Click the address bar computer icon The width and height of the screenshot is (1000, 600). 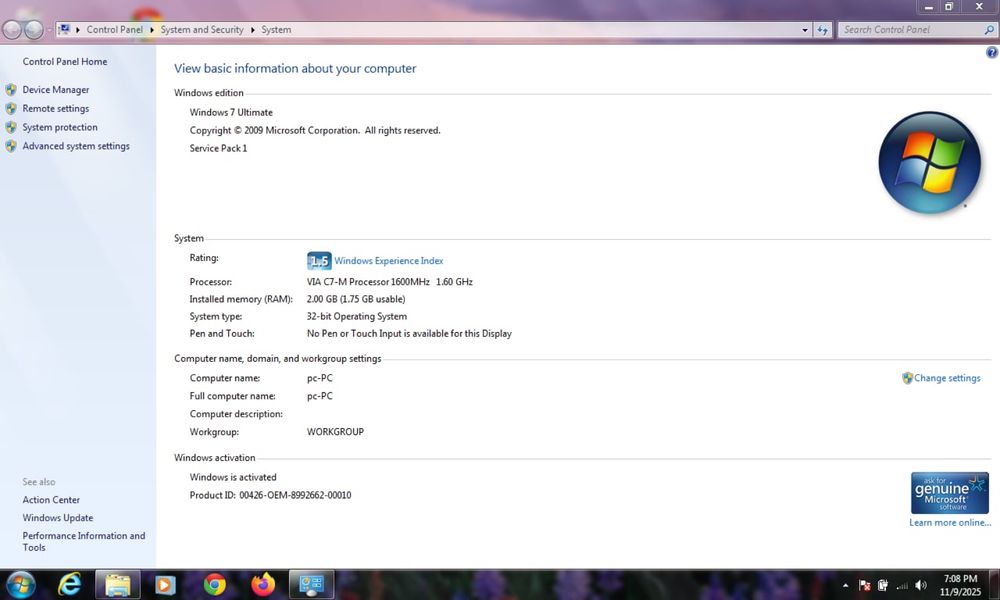[x=64, y=29]
